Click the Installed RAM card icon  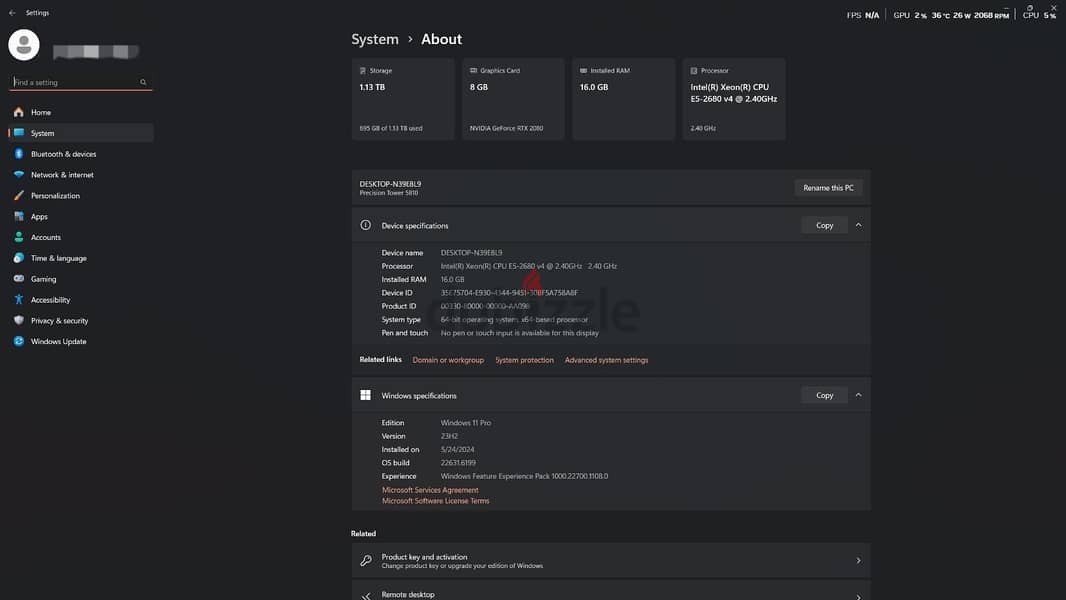tap(583, 71)
